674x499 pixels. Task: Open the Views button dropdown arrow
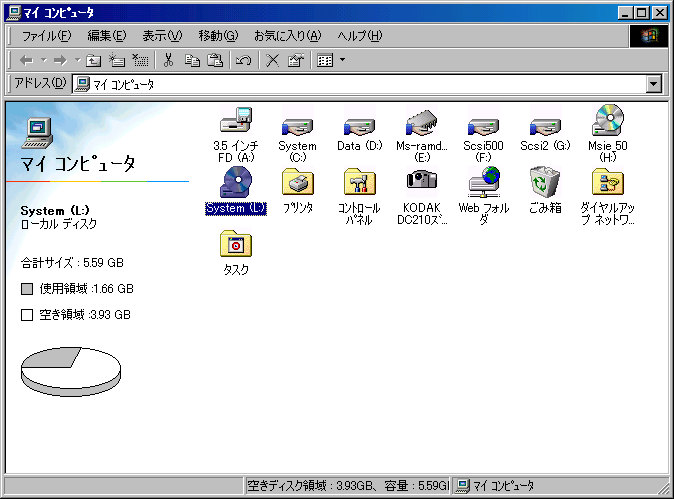pos(342,60)
